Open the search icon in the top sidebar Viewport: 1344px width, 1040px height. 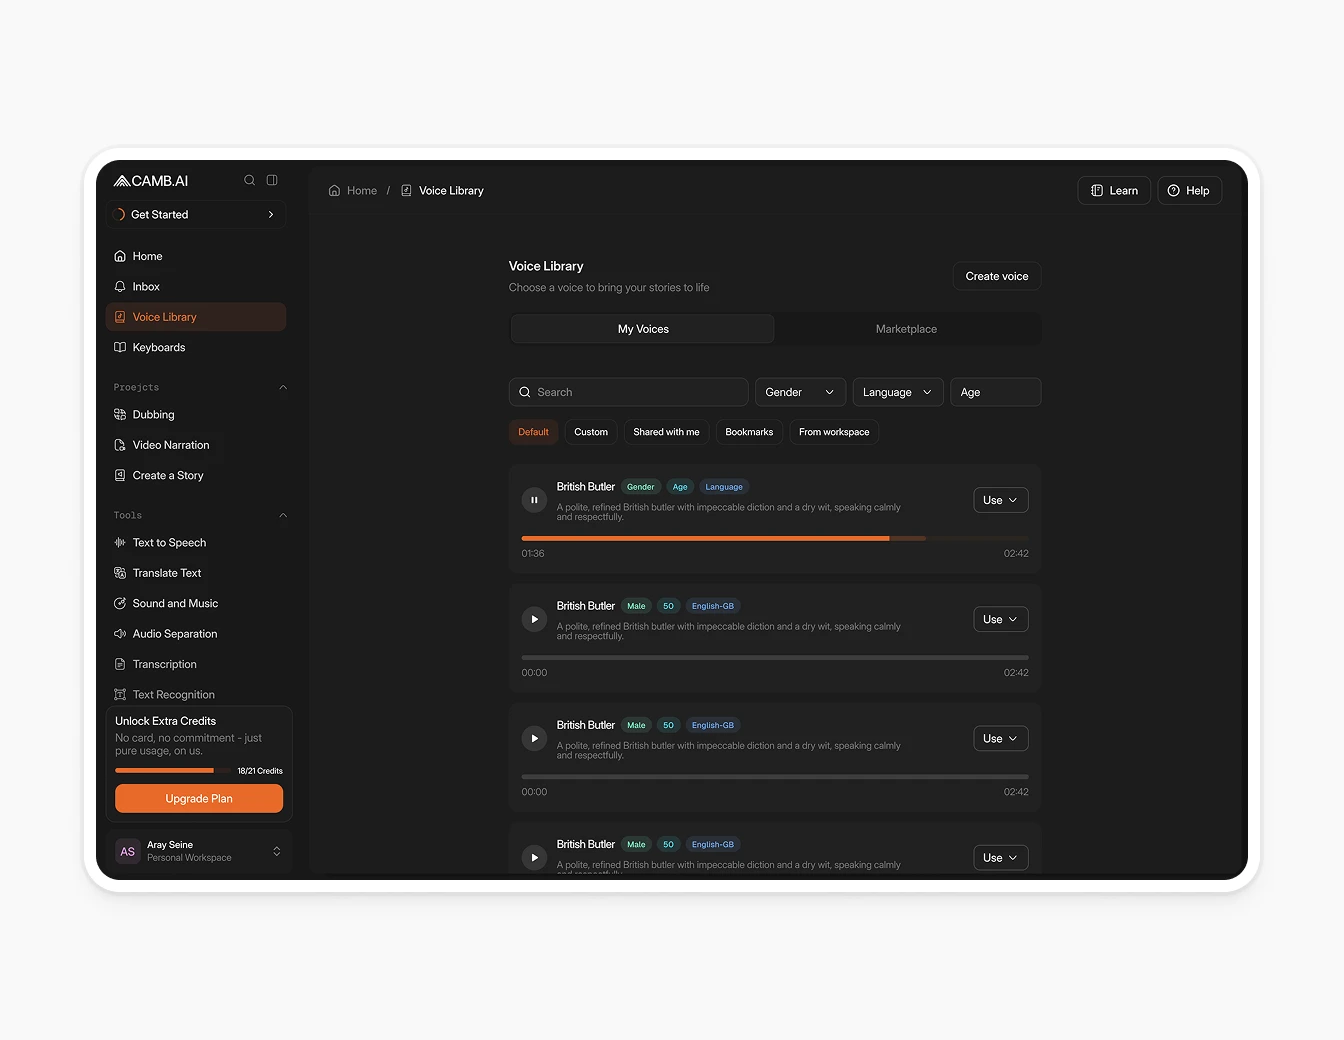(249, 180)
